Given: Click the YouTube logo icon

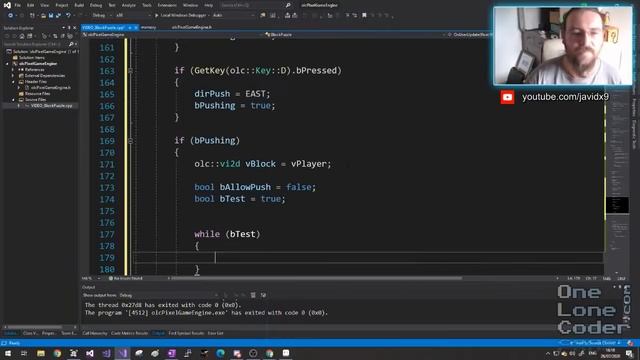Looking at the screenshot, I should point(507,98).
